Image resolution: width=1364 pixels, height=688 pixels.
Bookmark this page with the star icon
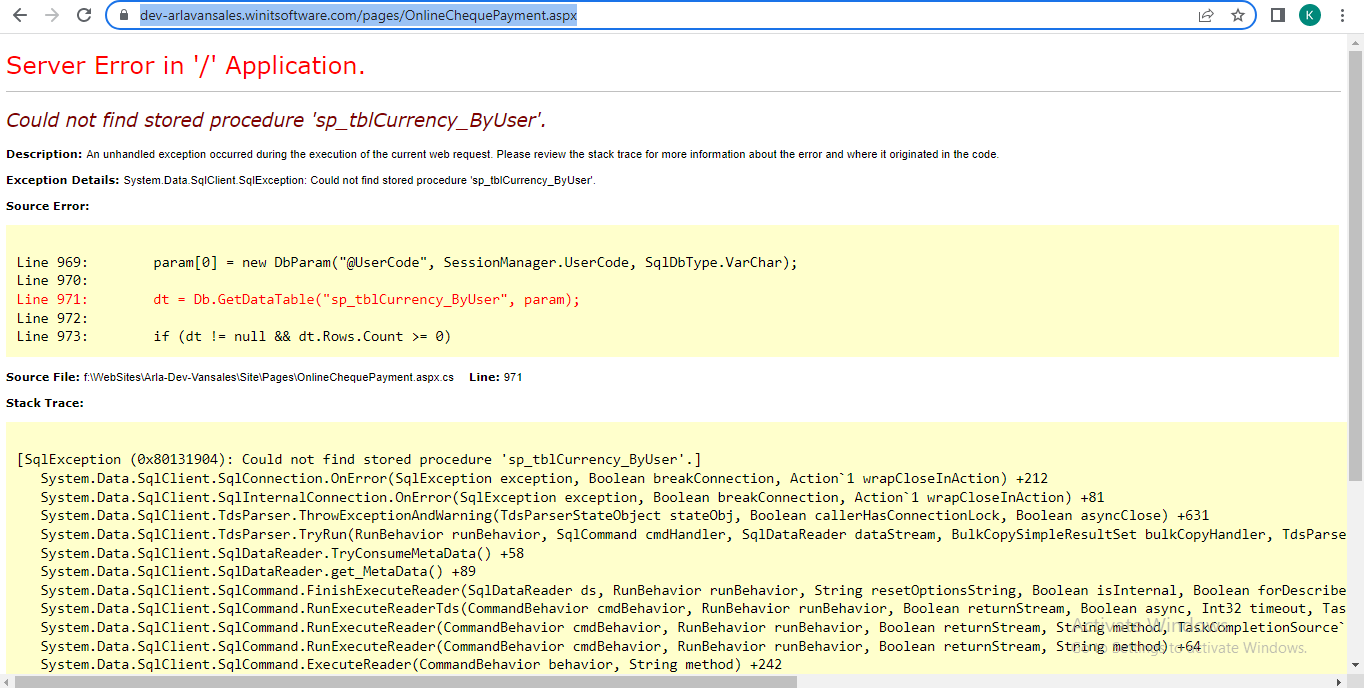[1237, 15]
